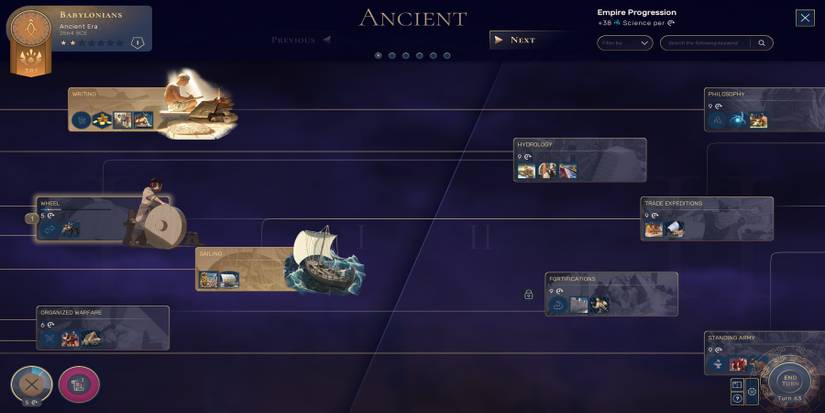Select the last era pagination dot
The image size is (825, 413).
coord(447,55)
